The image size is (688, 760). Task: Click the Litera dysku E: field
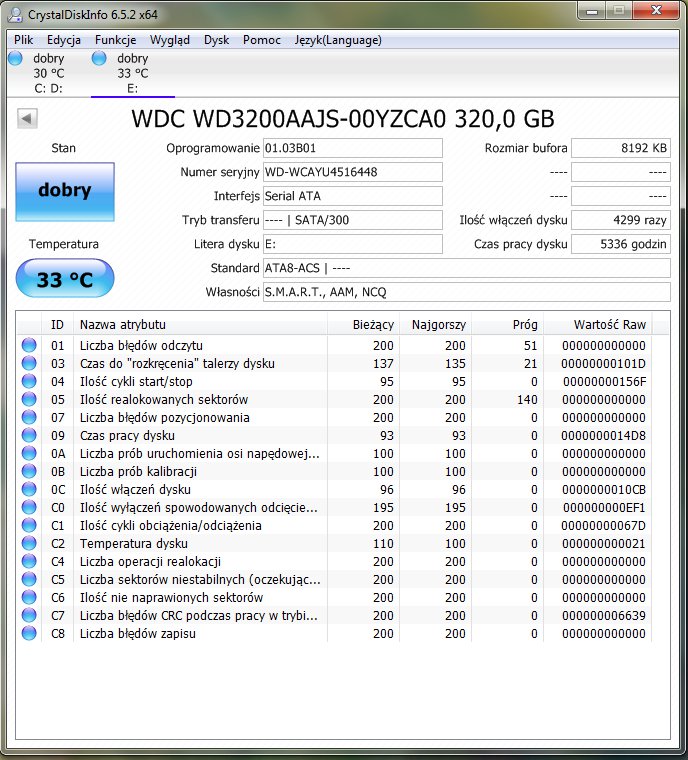pyautogui.click(x=352, y=244)
